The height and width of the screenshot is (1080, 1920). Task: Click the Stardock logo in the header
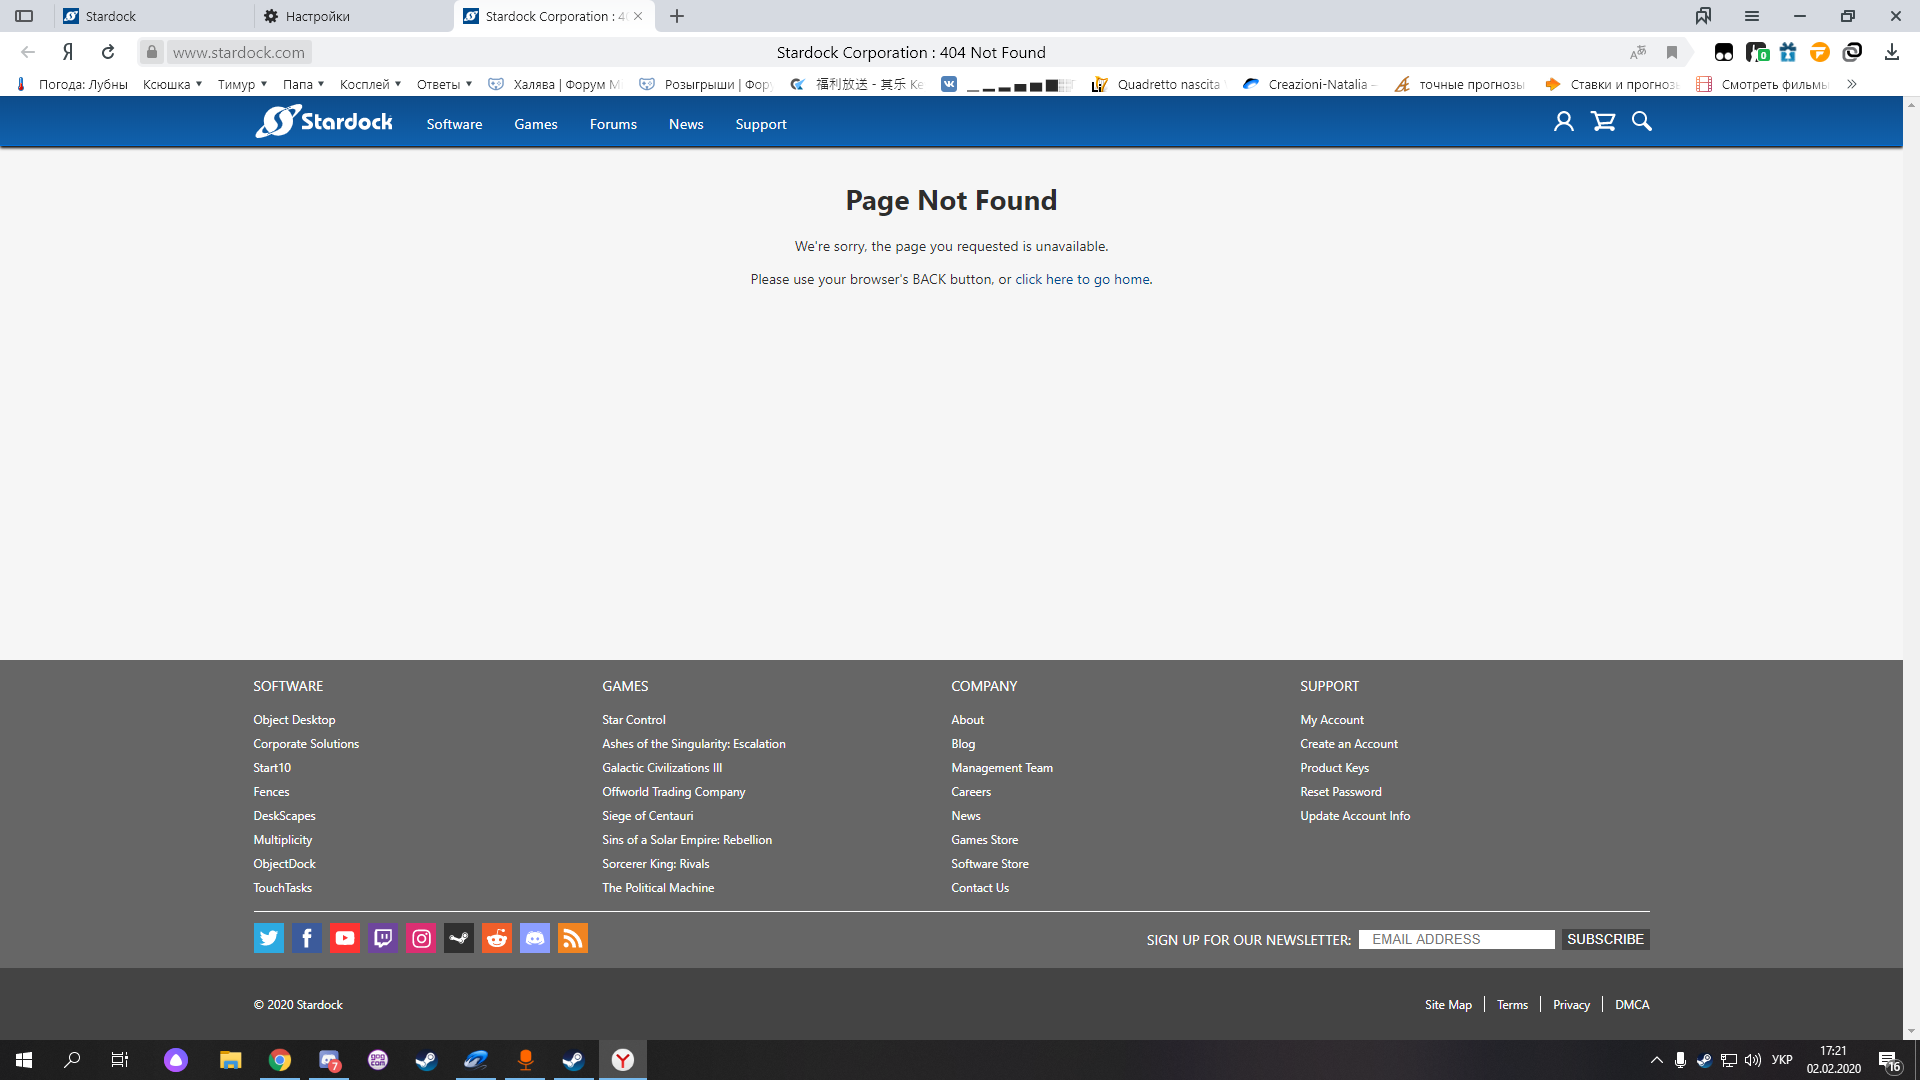(324, 122)
